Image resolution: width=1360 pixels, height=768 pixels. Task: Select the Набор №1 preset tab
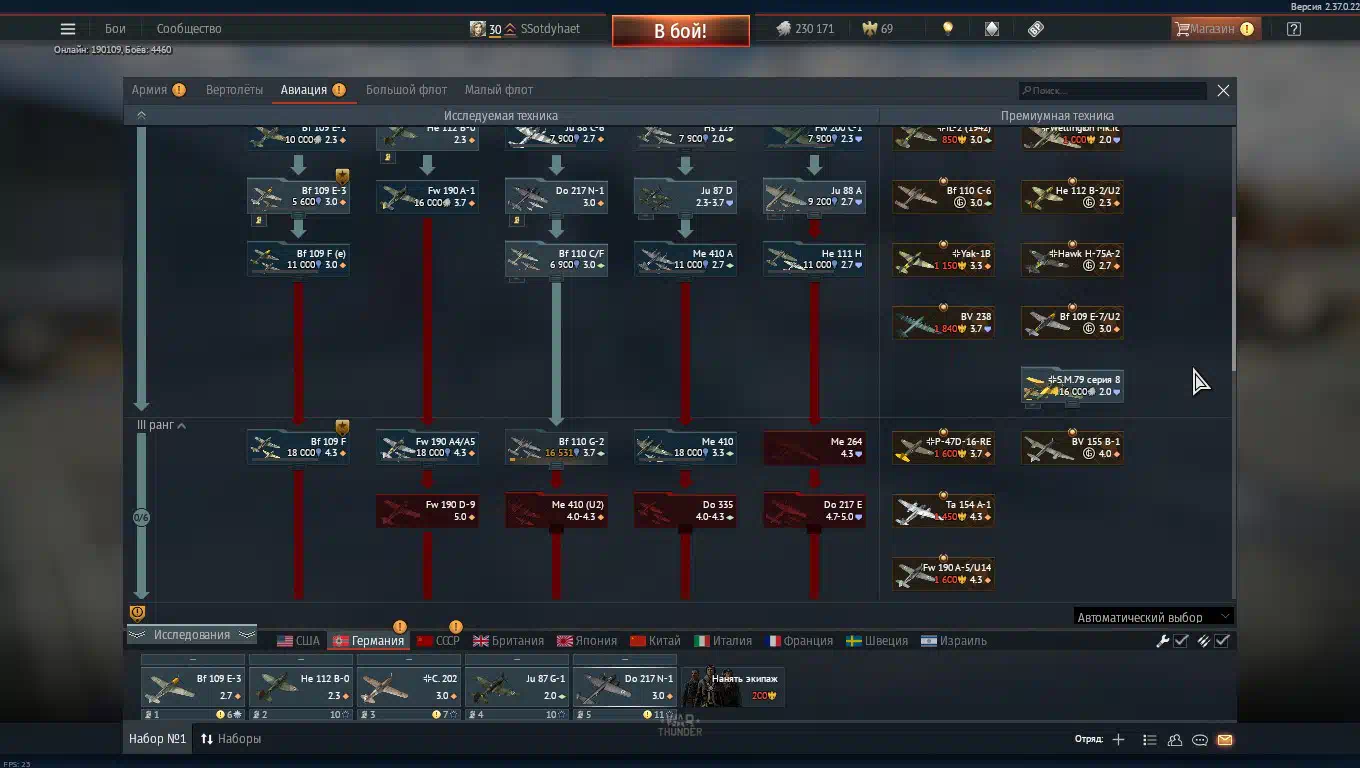[157, 739]
